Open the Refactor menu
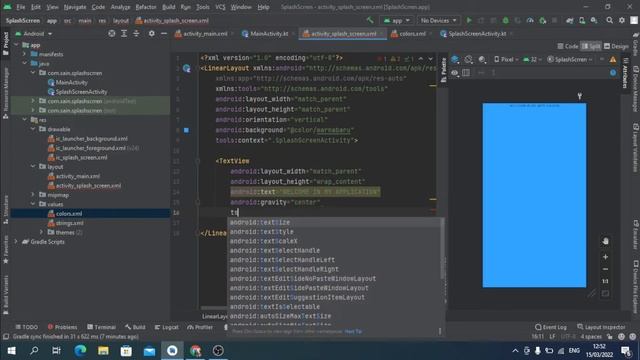The image size is (640, 360). (146, 7)
